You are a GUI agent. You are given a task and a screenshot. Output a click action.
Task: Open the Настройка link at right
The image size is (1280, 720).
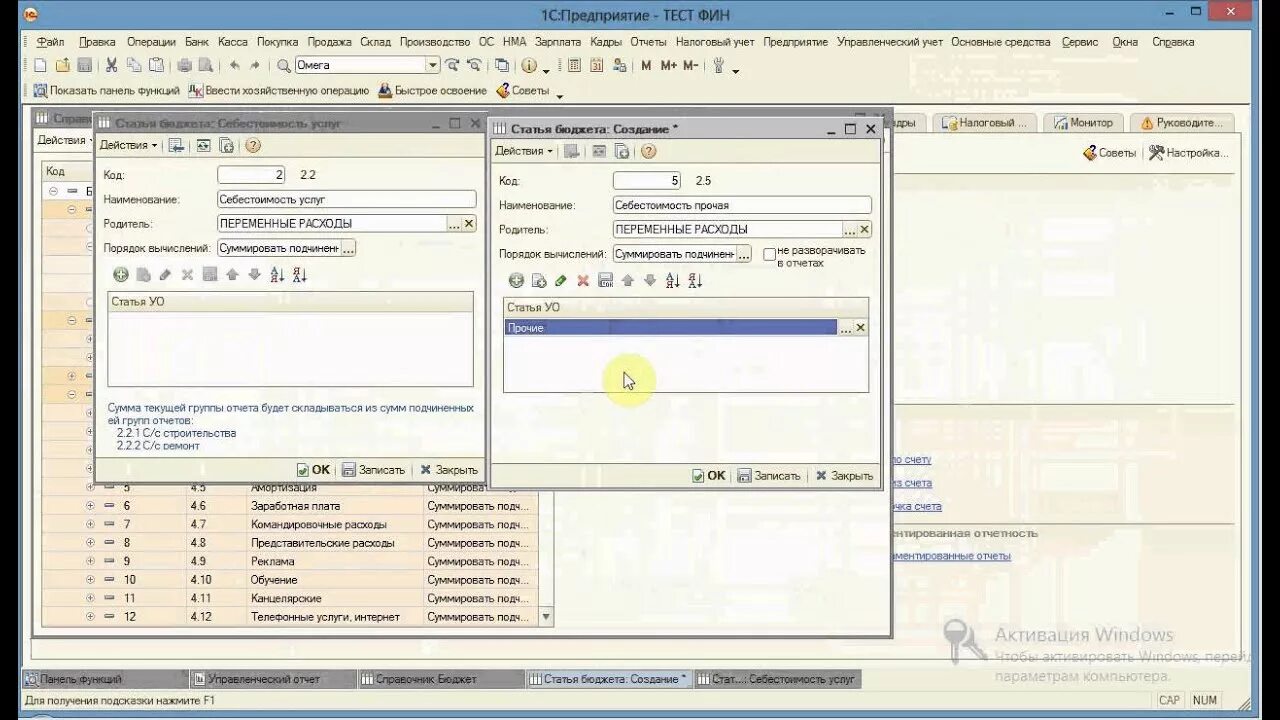[1188, 153]
